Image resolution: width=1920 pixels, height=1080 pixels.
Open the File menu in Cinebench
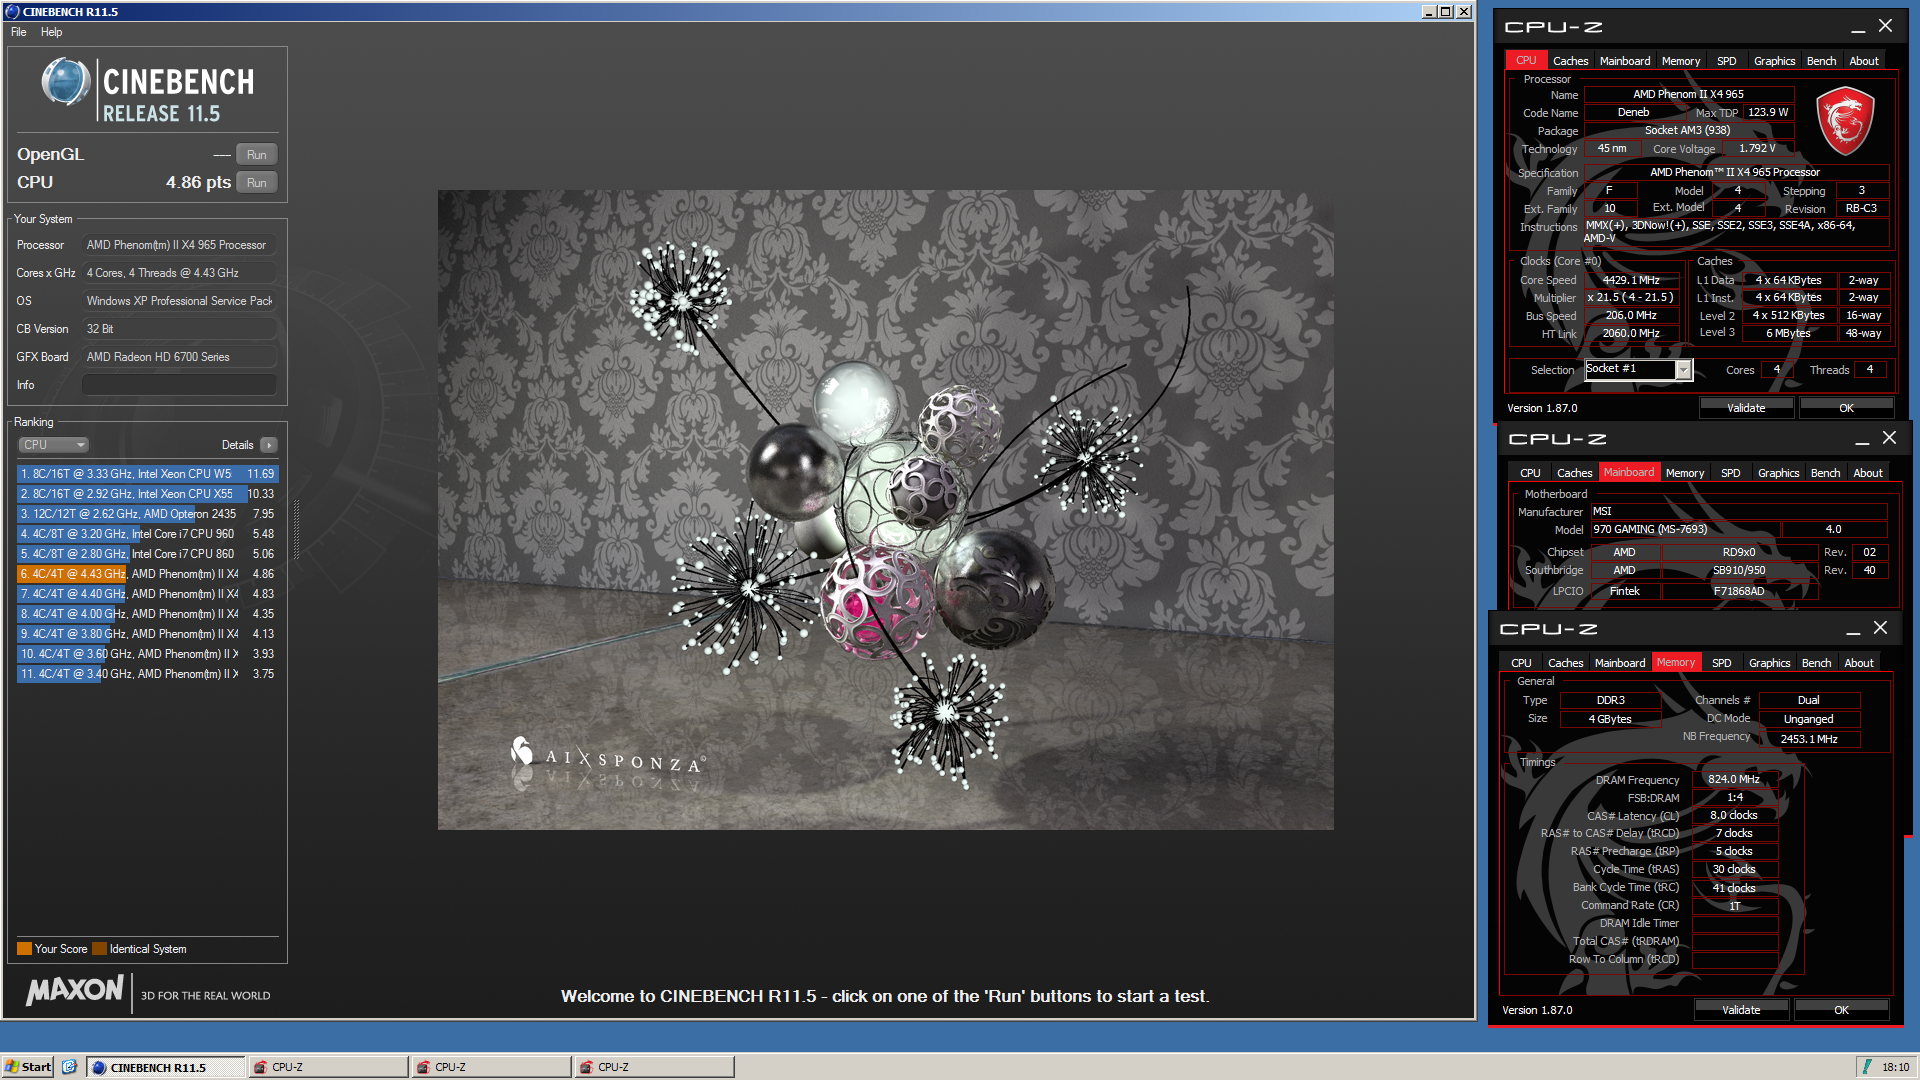coord(19,32)
